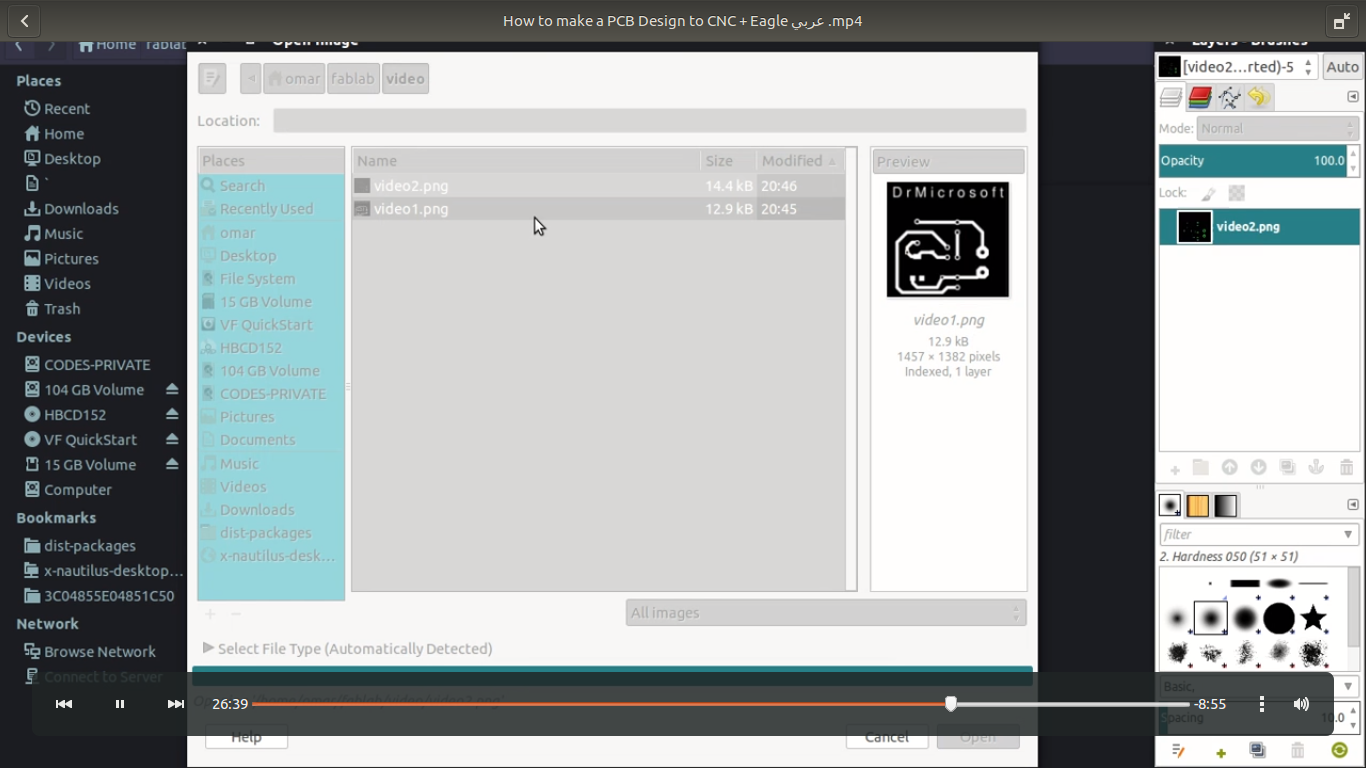Eject the 15 GB Volume device
This screenshot has height=768, width=1366.
(172, 464)
